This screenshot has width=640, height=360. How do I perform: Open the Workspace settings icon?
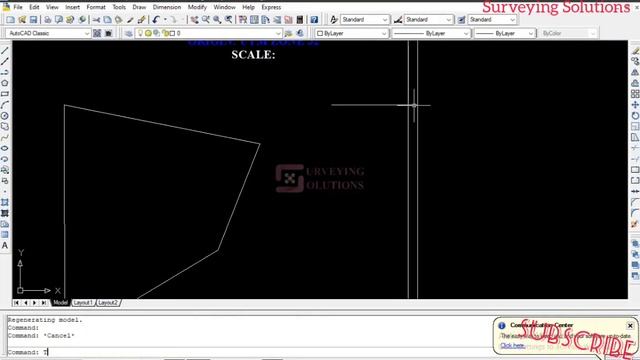[x=97, y=33]
